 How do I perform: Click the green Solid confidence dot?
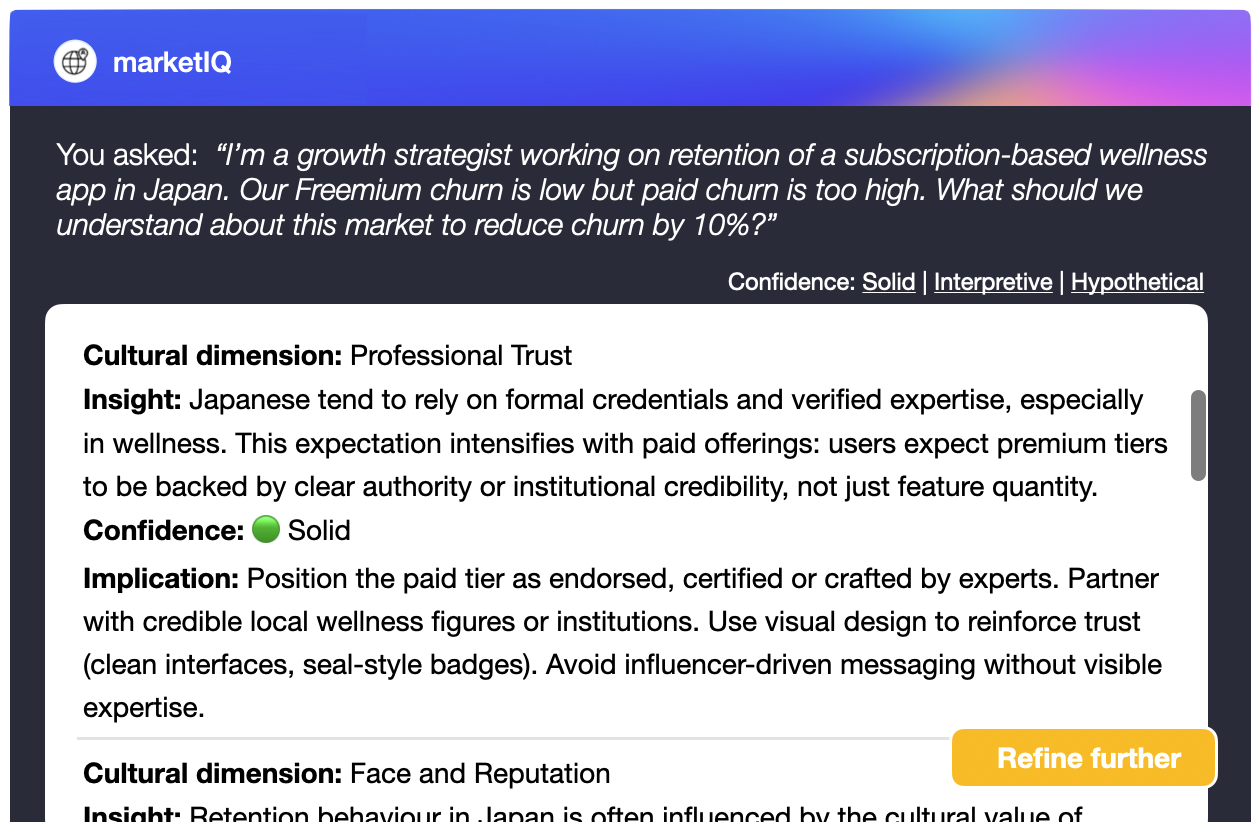click(x=265, y=530)
